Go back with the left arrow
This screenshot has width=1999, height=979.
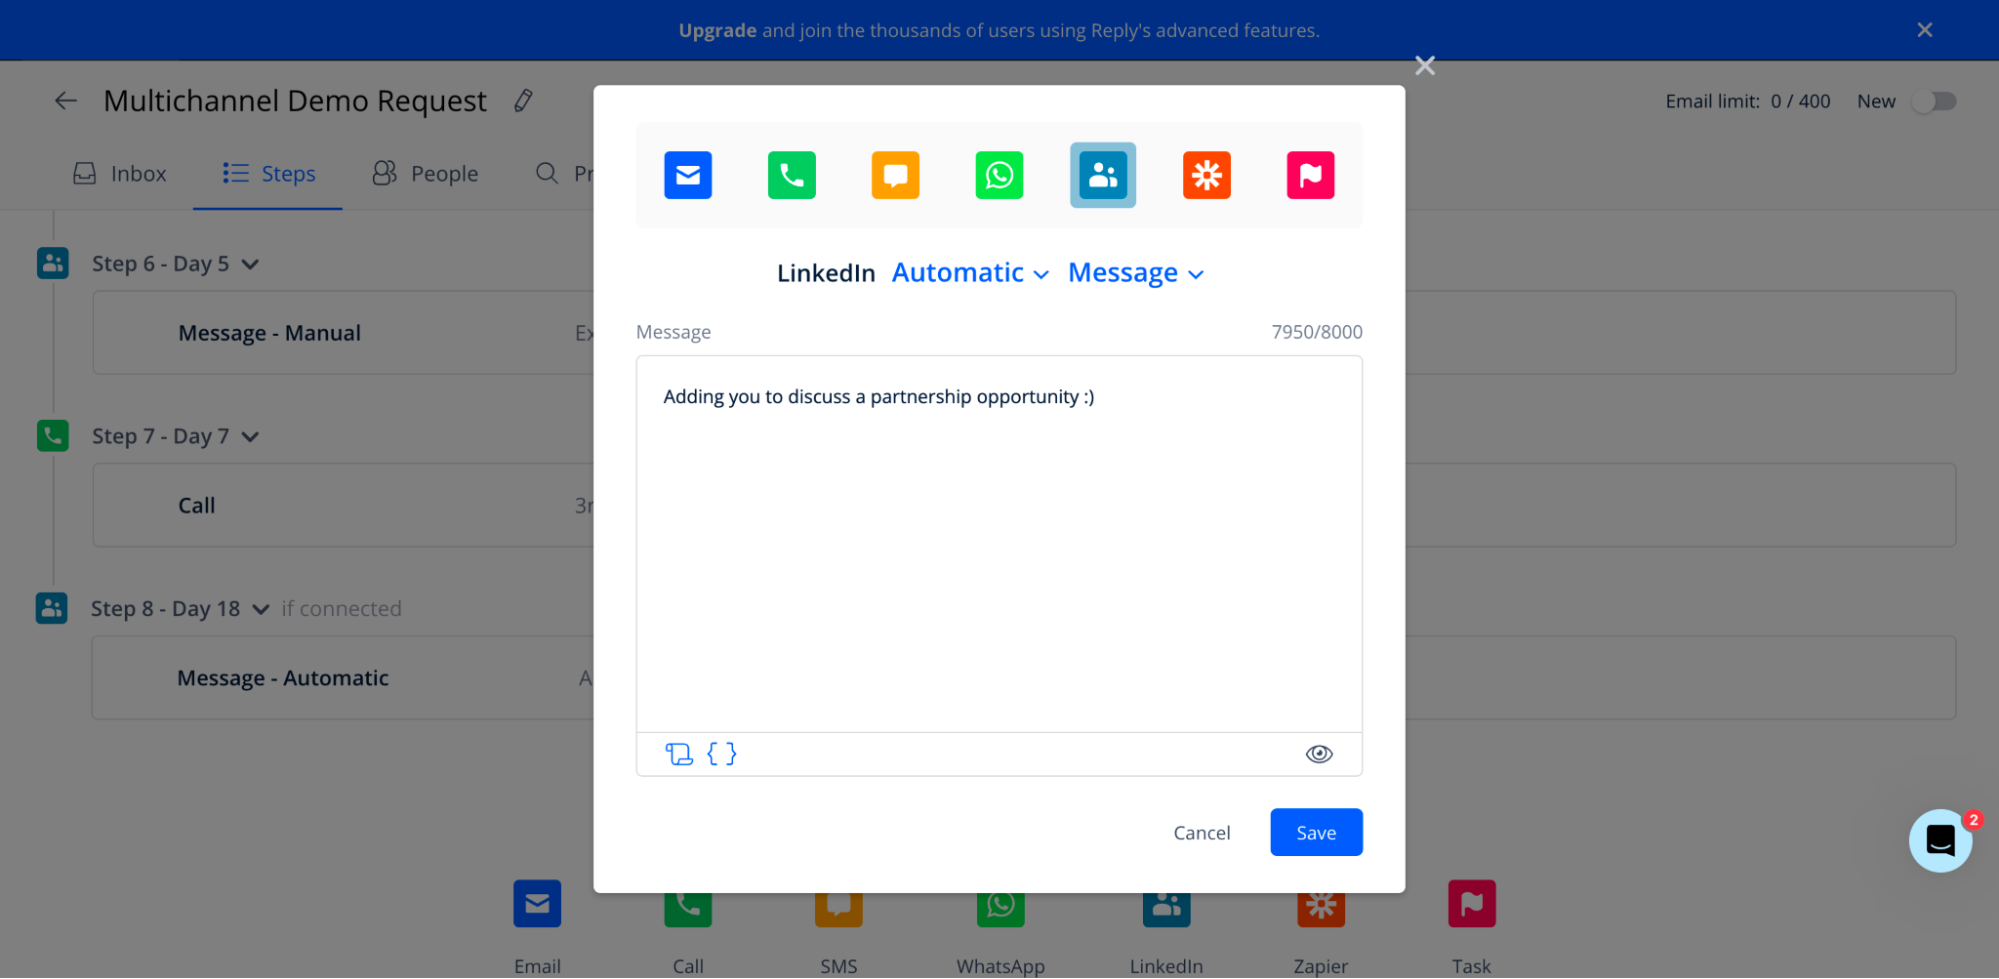click(x=66, y=100)
